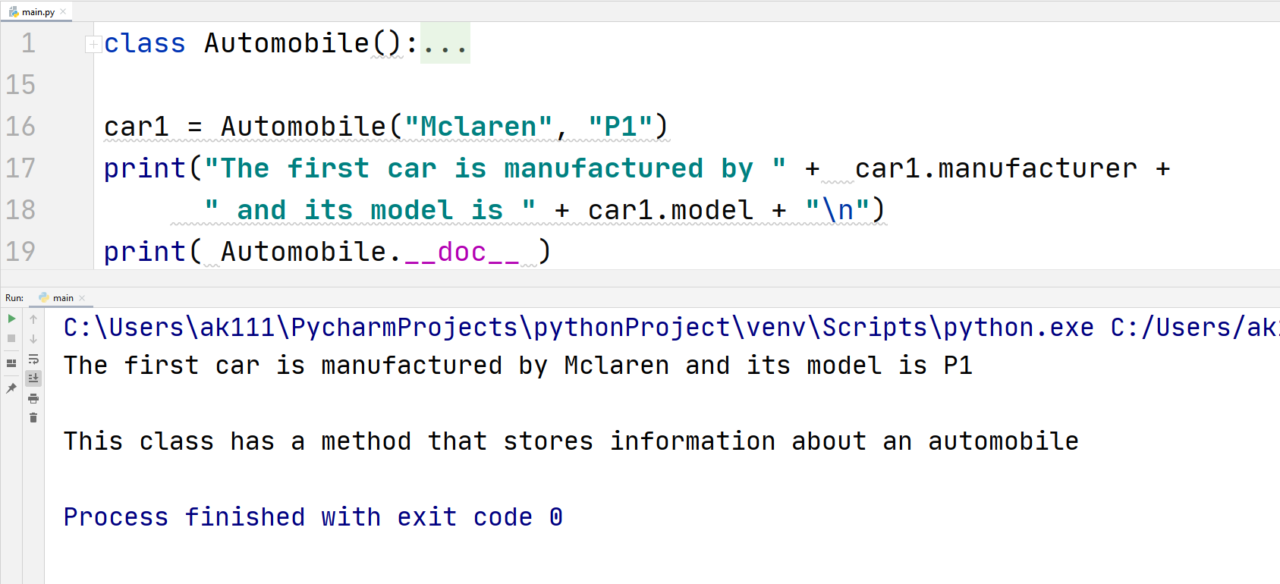This screenshot has width=1280, height=584.
Task: Click the green run arrow in the Run panel
Action: pyautogui.click(x=11, y=319)
